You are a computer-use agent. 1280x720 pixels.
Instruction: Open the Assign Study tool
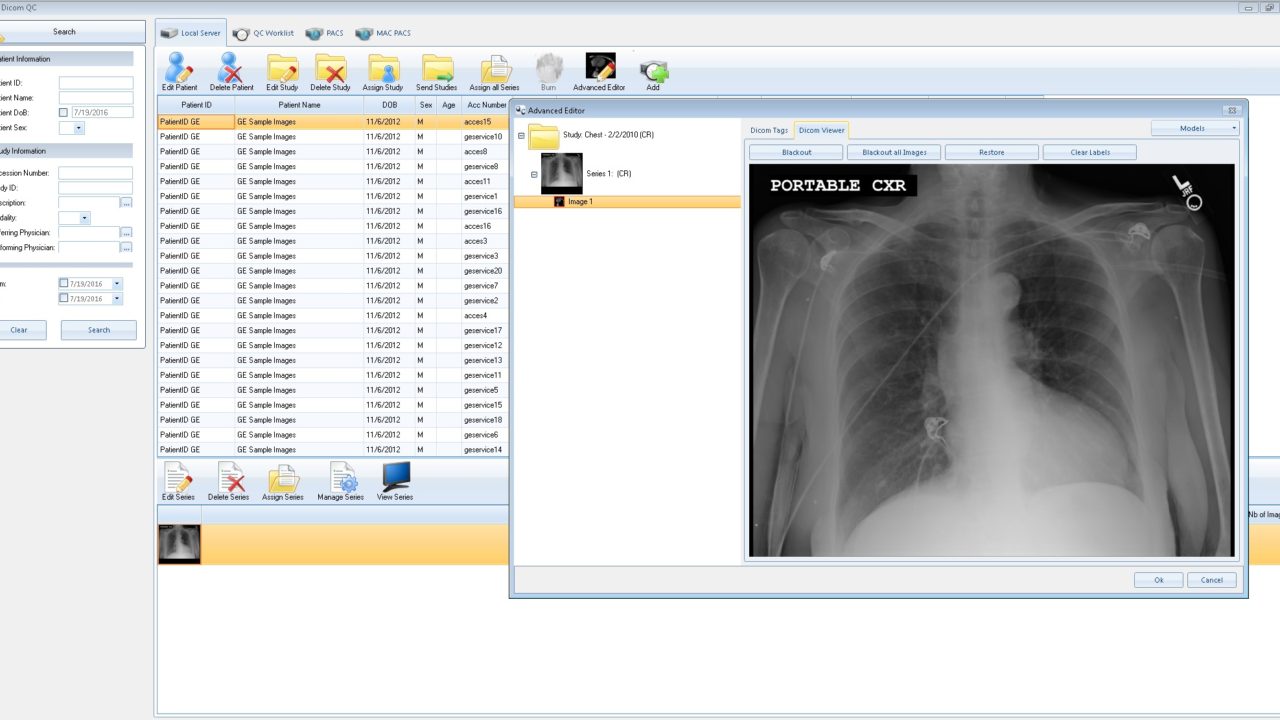pyautogui.click(x=383, y=70)
